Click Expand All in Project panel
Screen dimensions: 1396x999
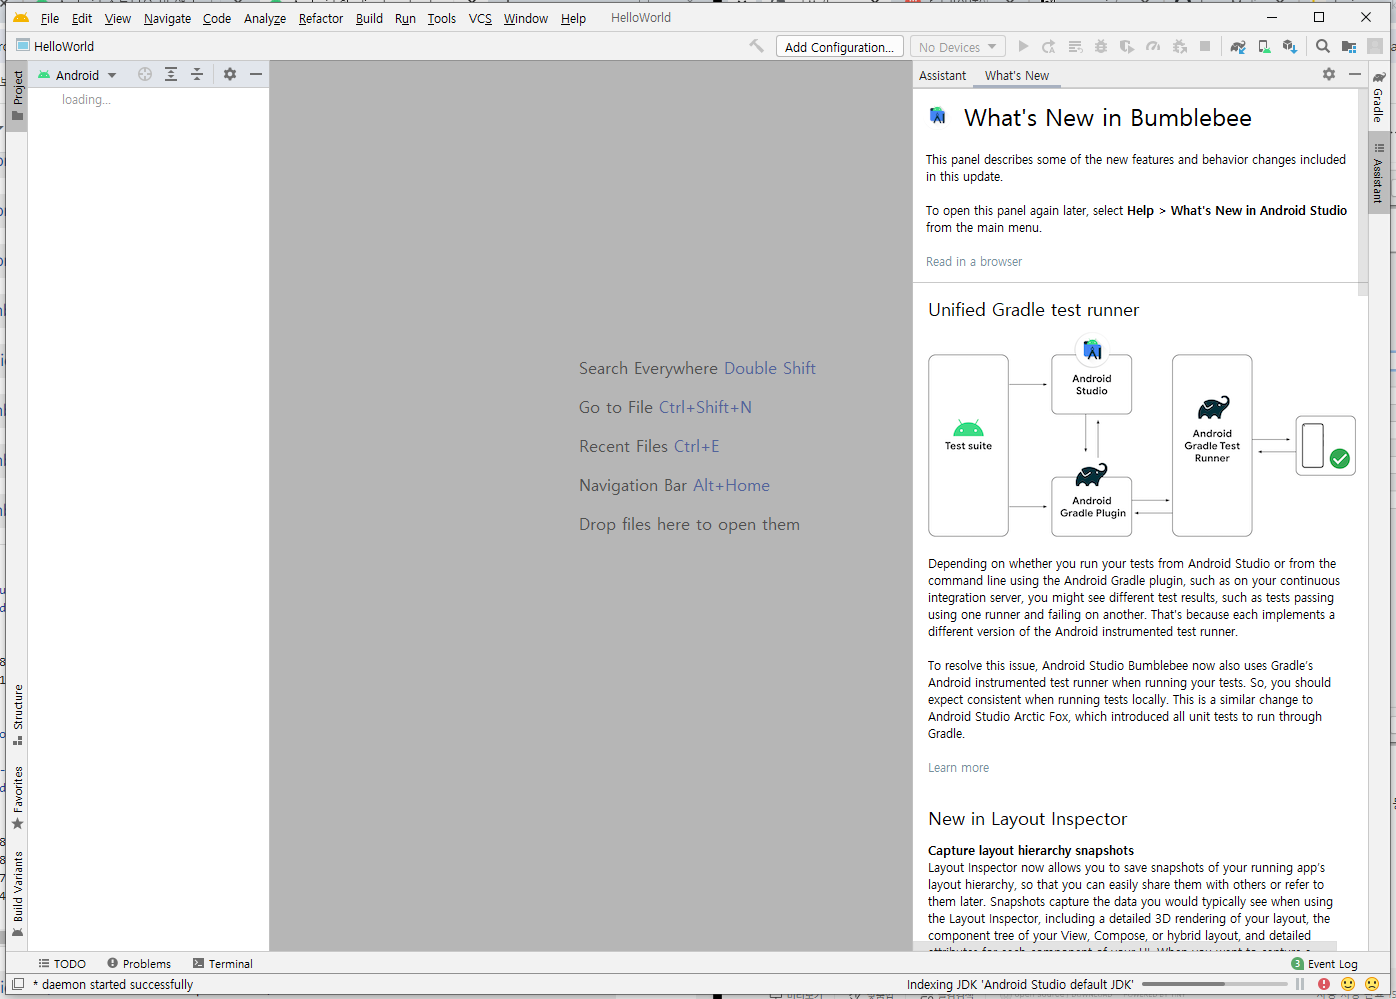coord(171,74)
